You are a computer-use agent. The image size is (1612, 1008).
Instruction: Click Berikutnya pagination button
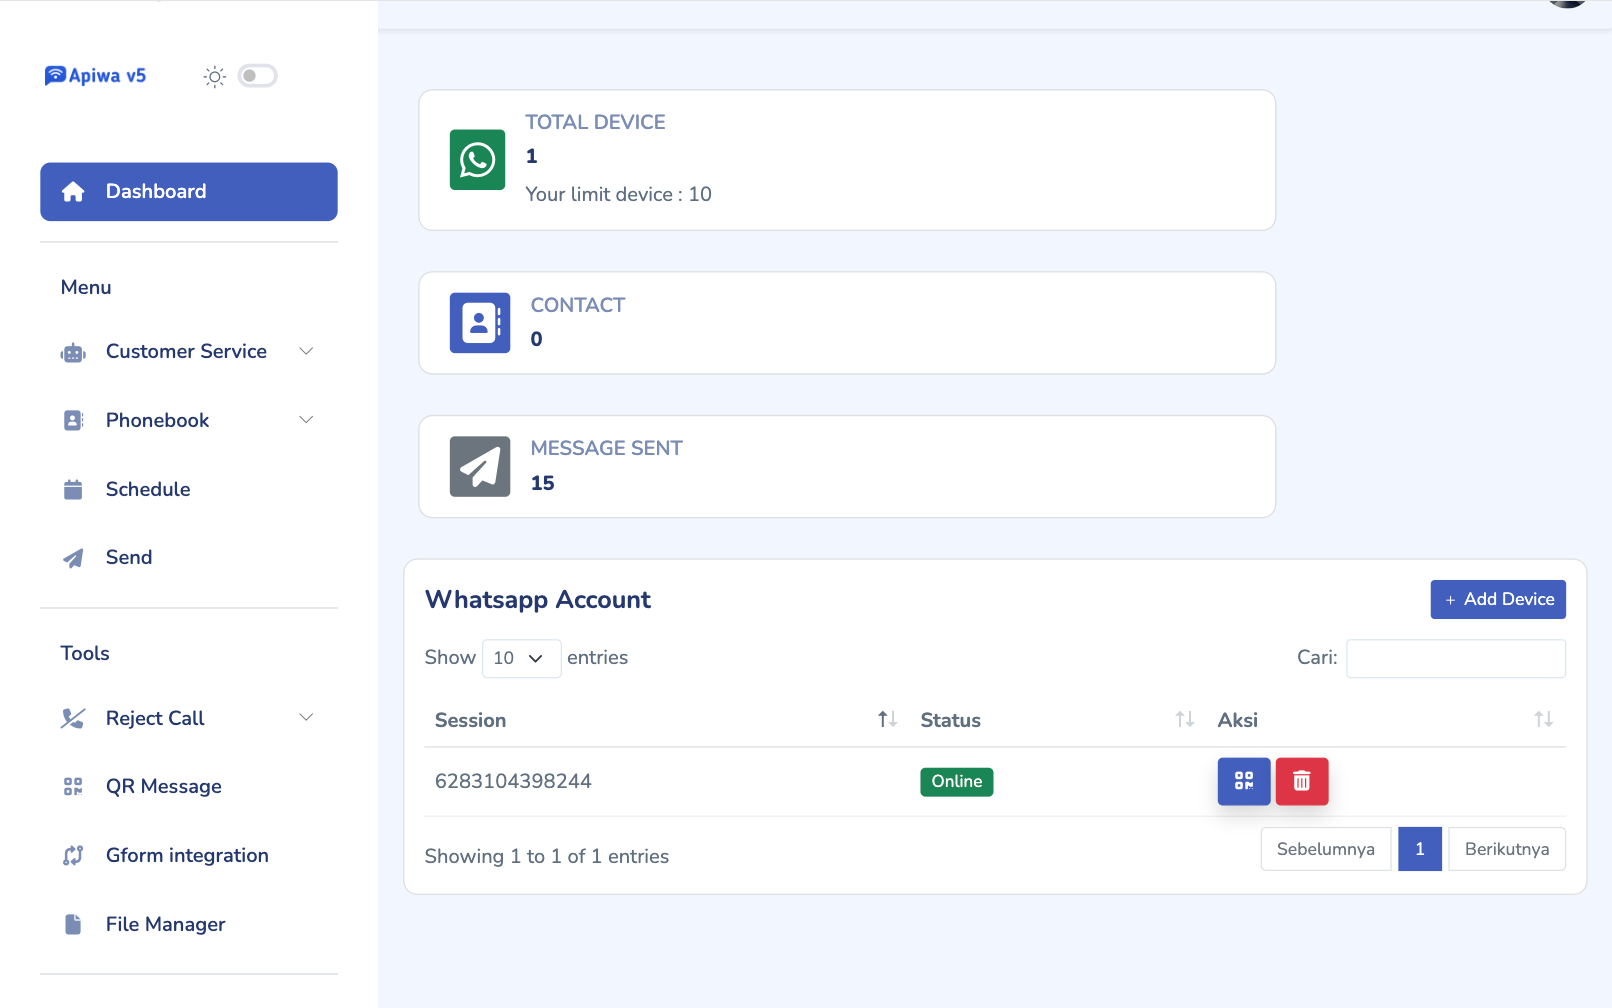(x=1506, y=849)
